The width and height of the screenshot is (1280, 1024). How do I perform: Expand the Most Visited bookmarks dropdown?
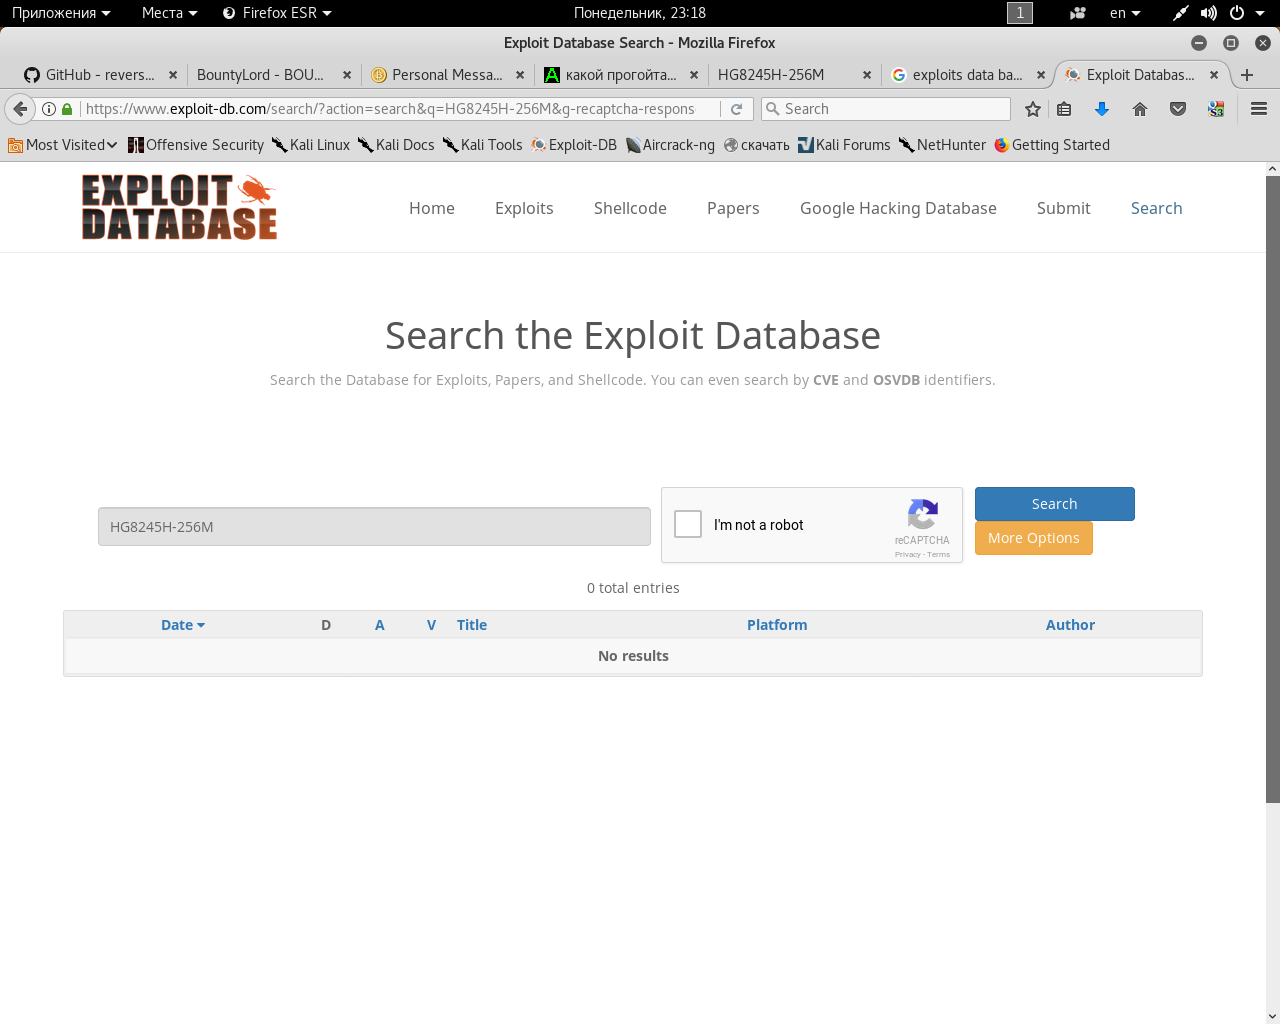tap(62, 145)
